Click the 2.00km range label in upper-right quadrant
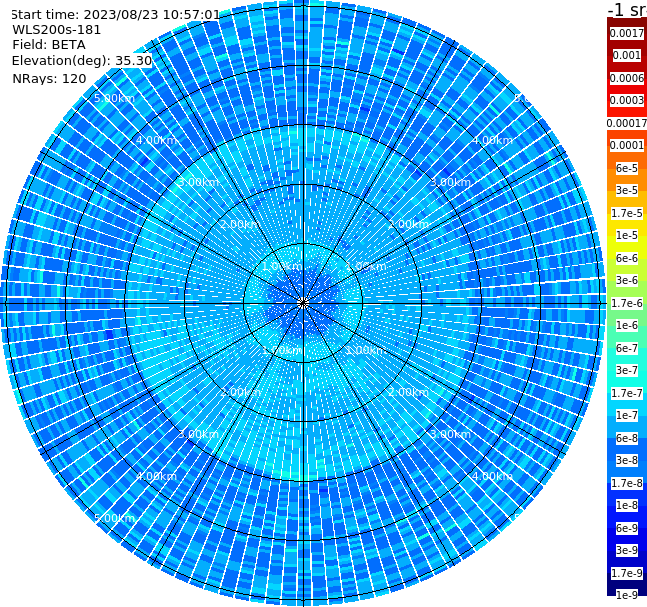The width and height of the screenshot is (647, 607). point(409,224)
